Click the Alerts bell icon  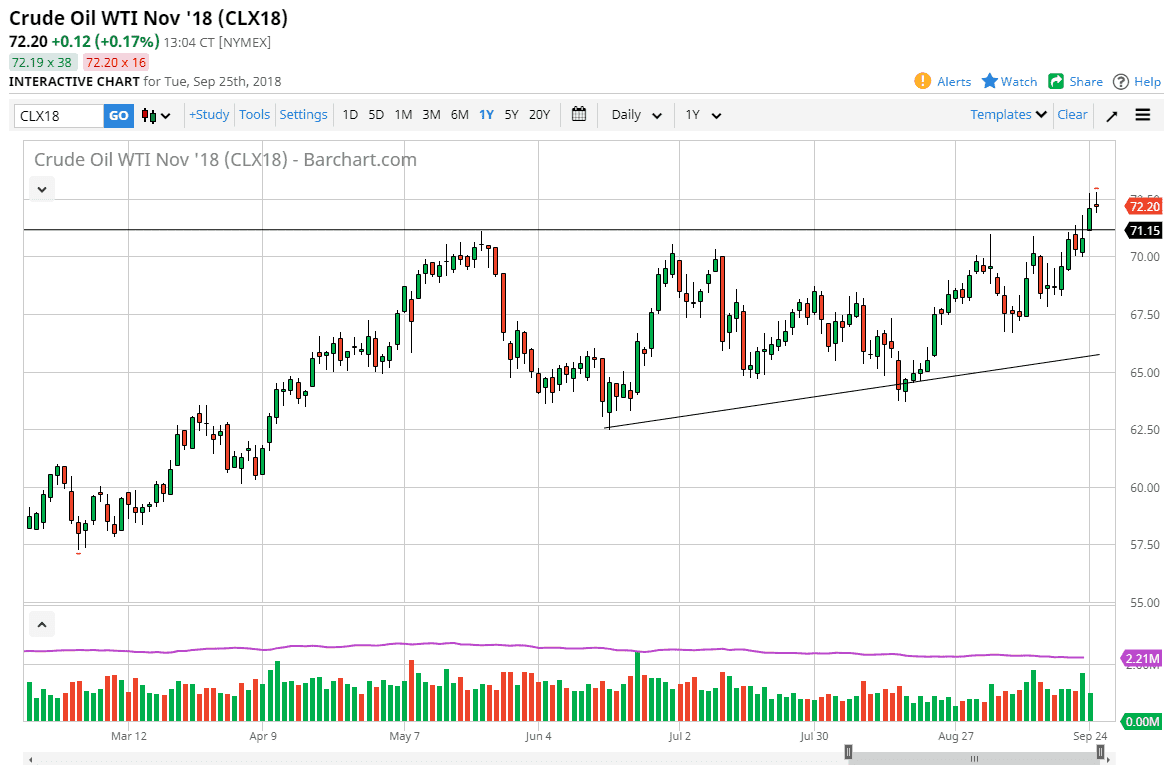point(921,82)
